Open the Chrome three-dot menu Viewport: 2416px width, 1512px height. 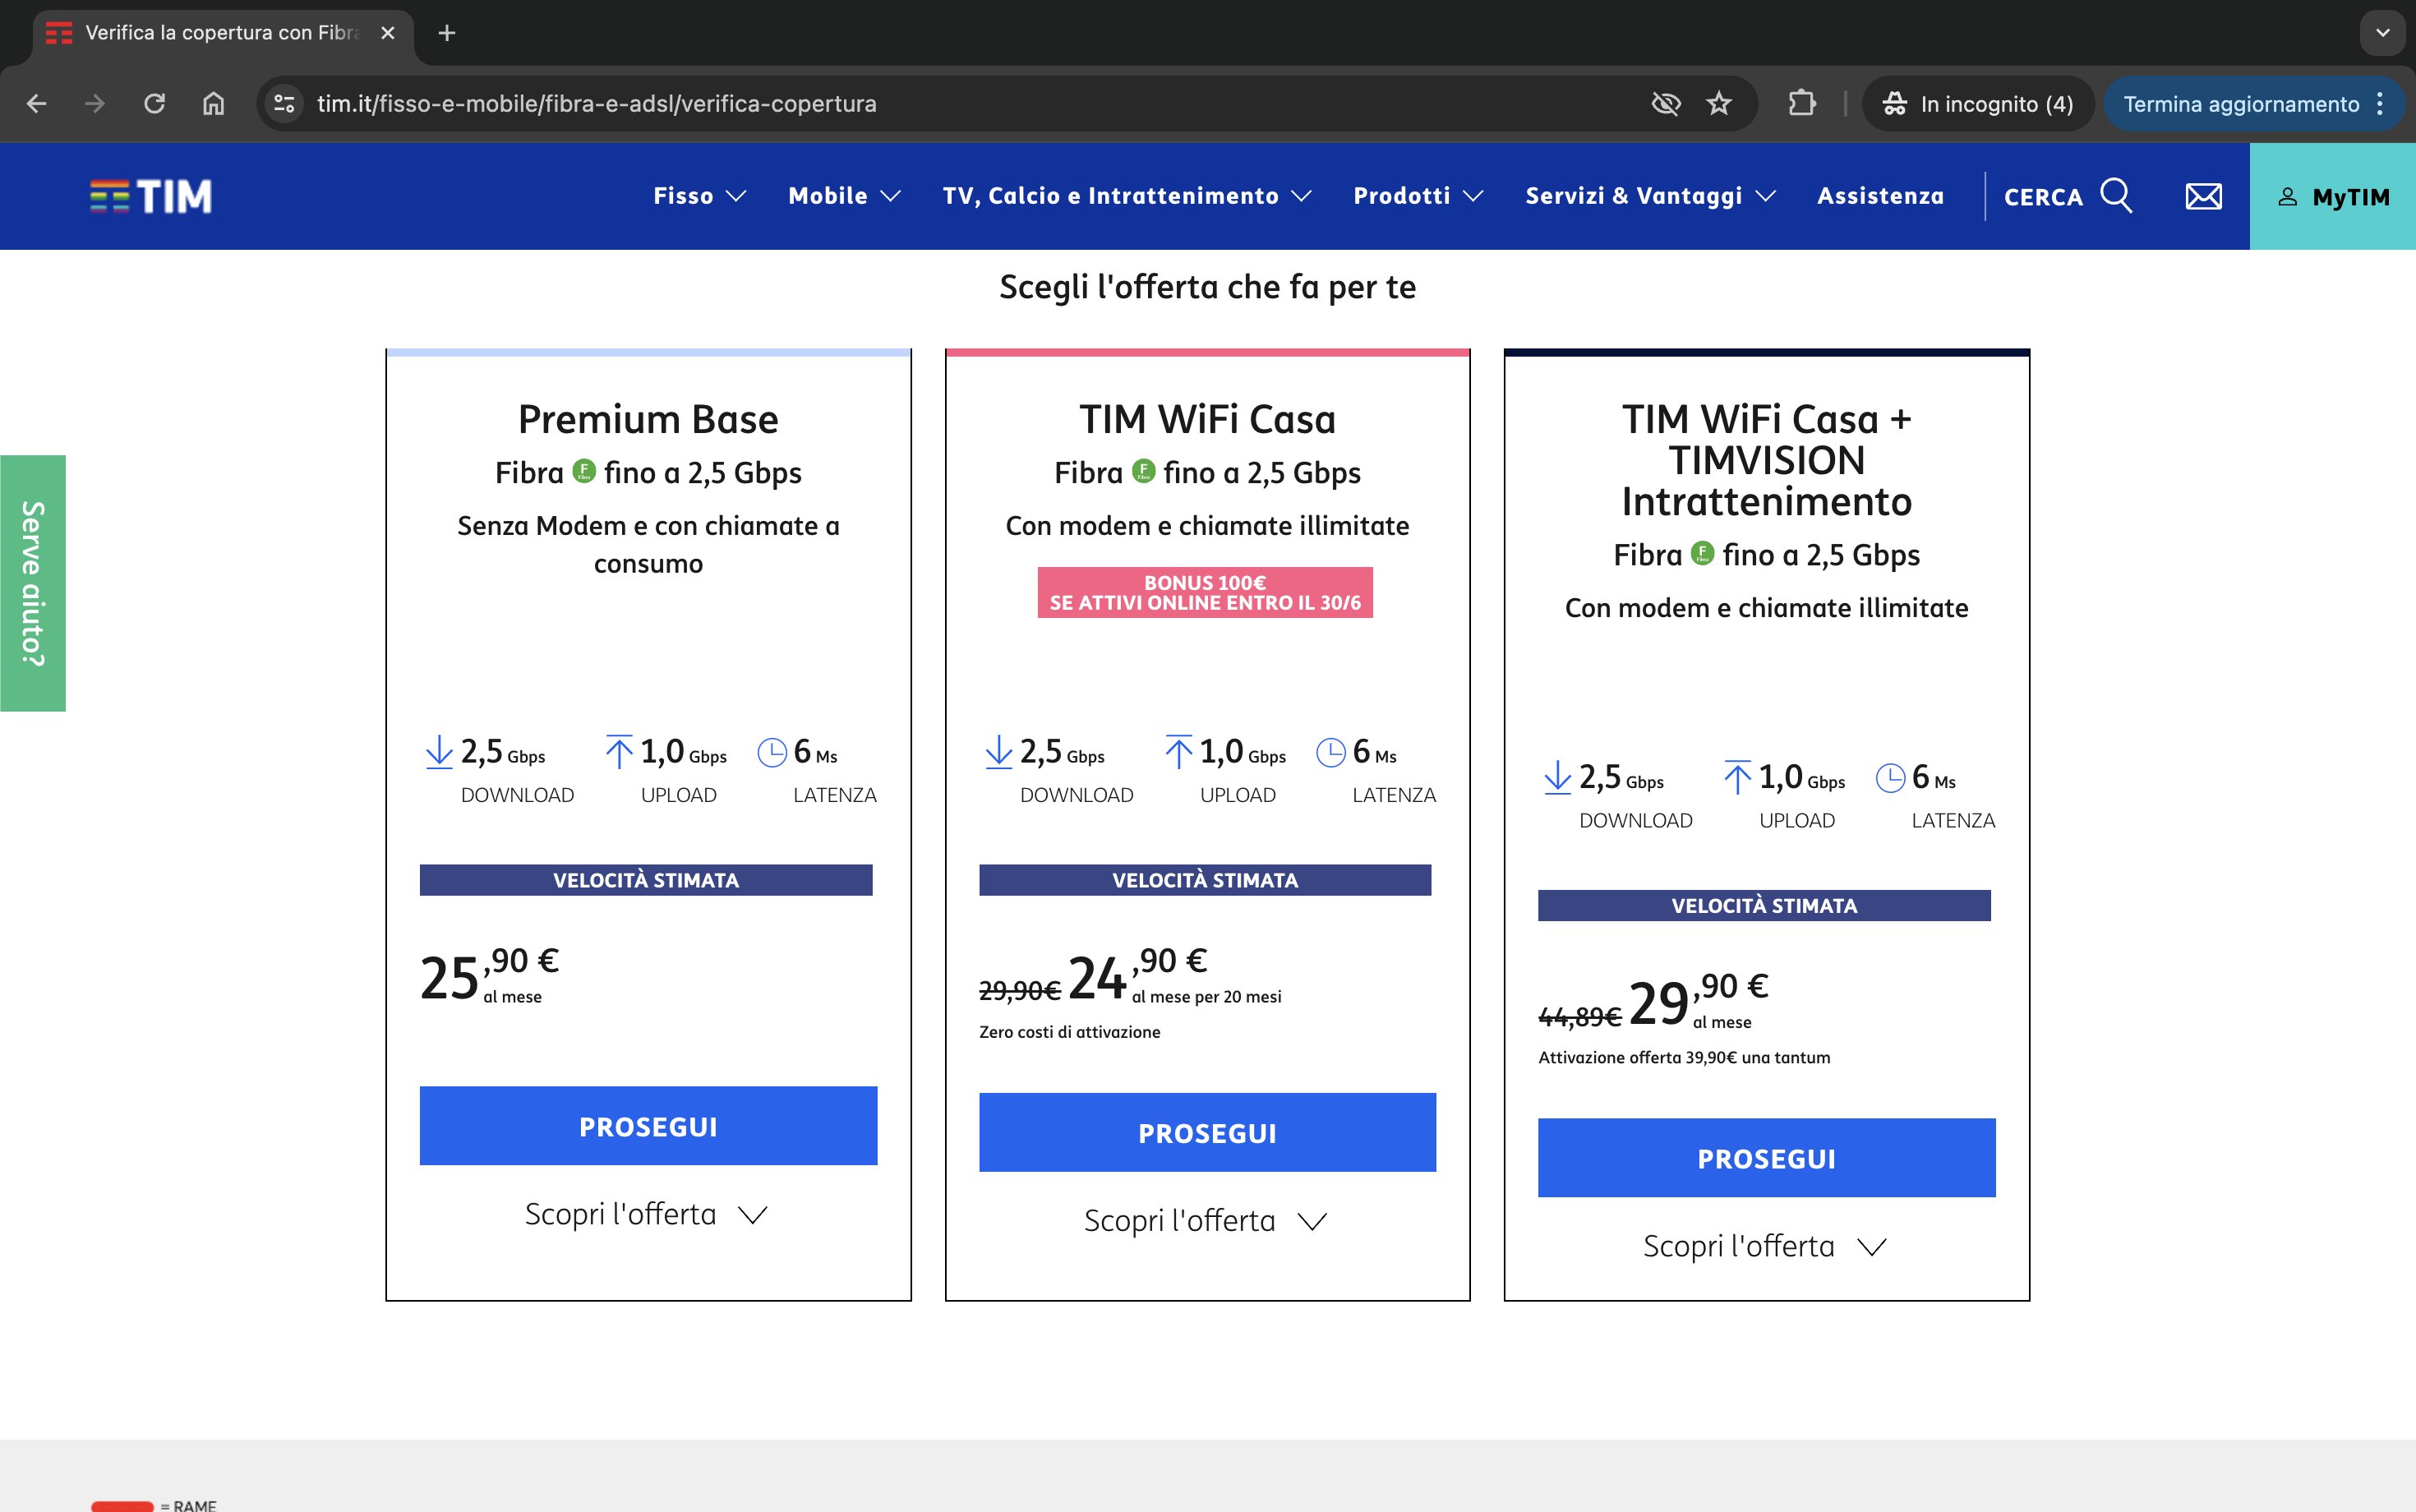coord(2381,103)
